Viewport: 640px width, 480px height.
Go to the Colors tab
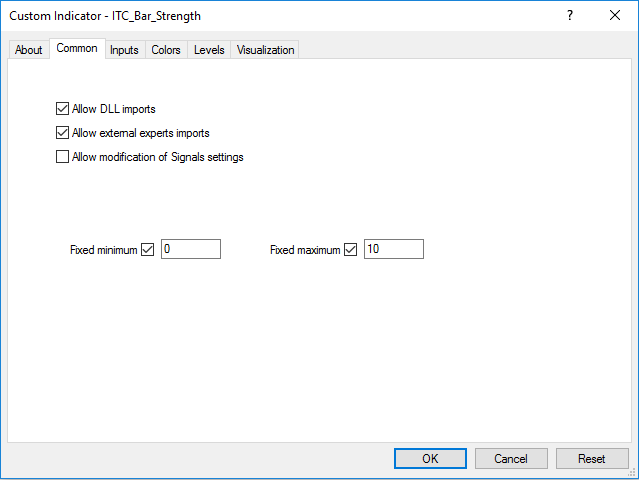166,50
